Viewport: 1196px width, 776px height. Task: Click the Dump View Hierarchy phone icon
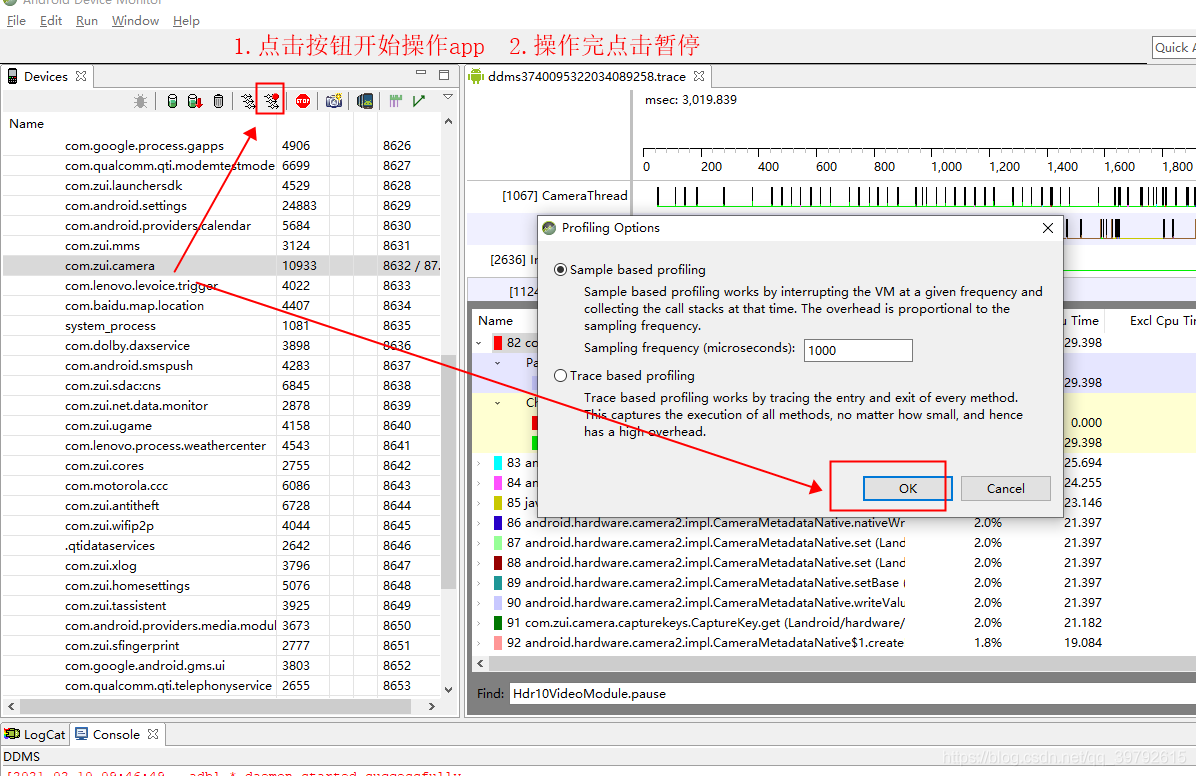(x=365, y=101)
